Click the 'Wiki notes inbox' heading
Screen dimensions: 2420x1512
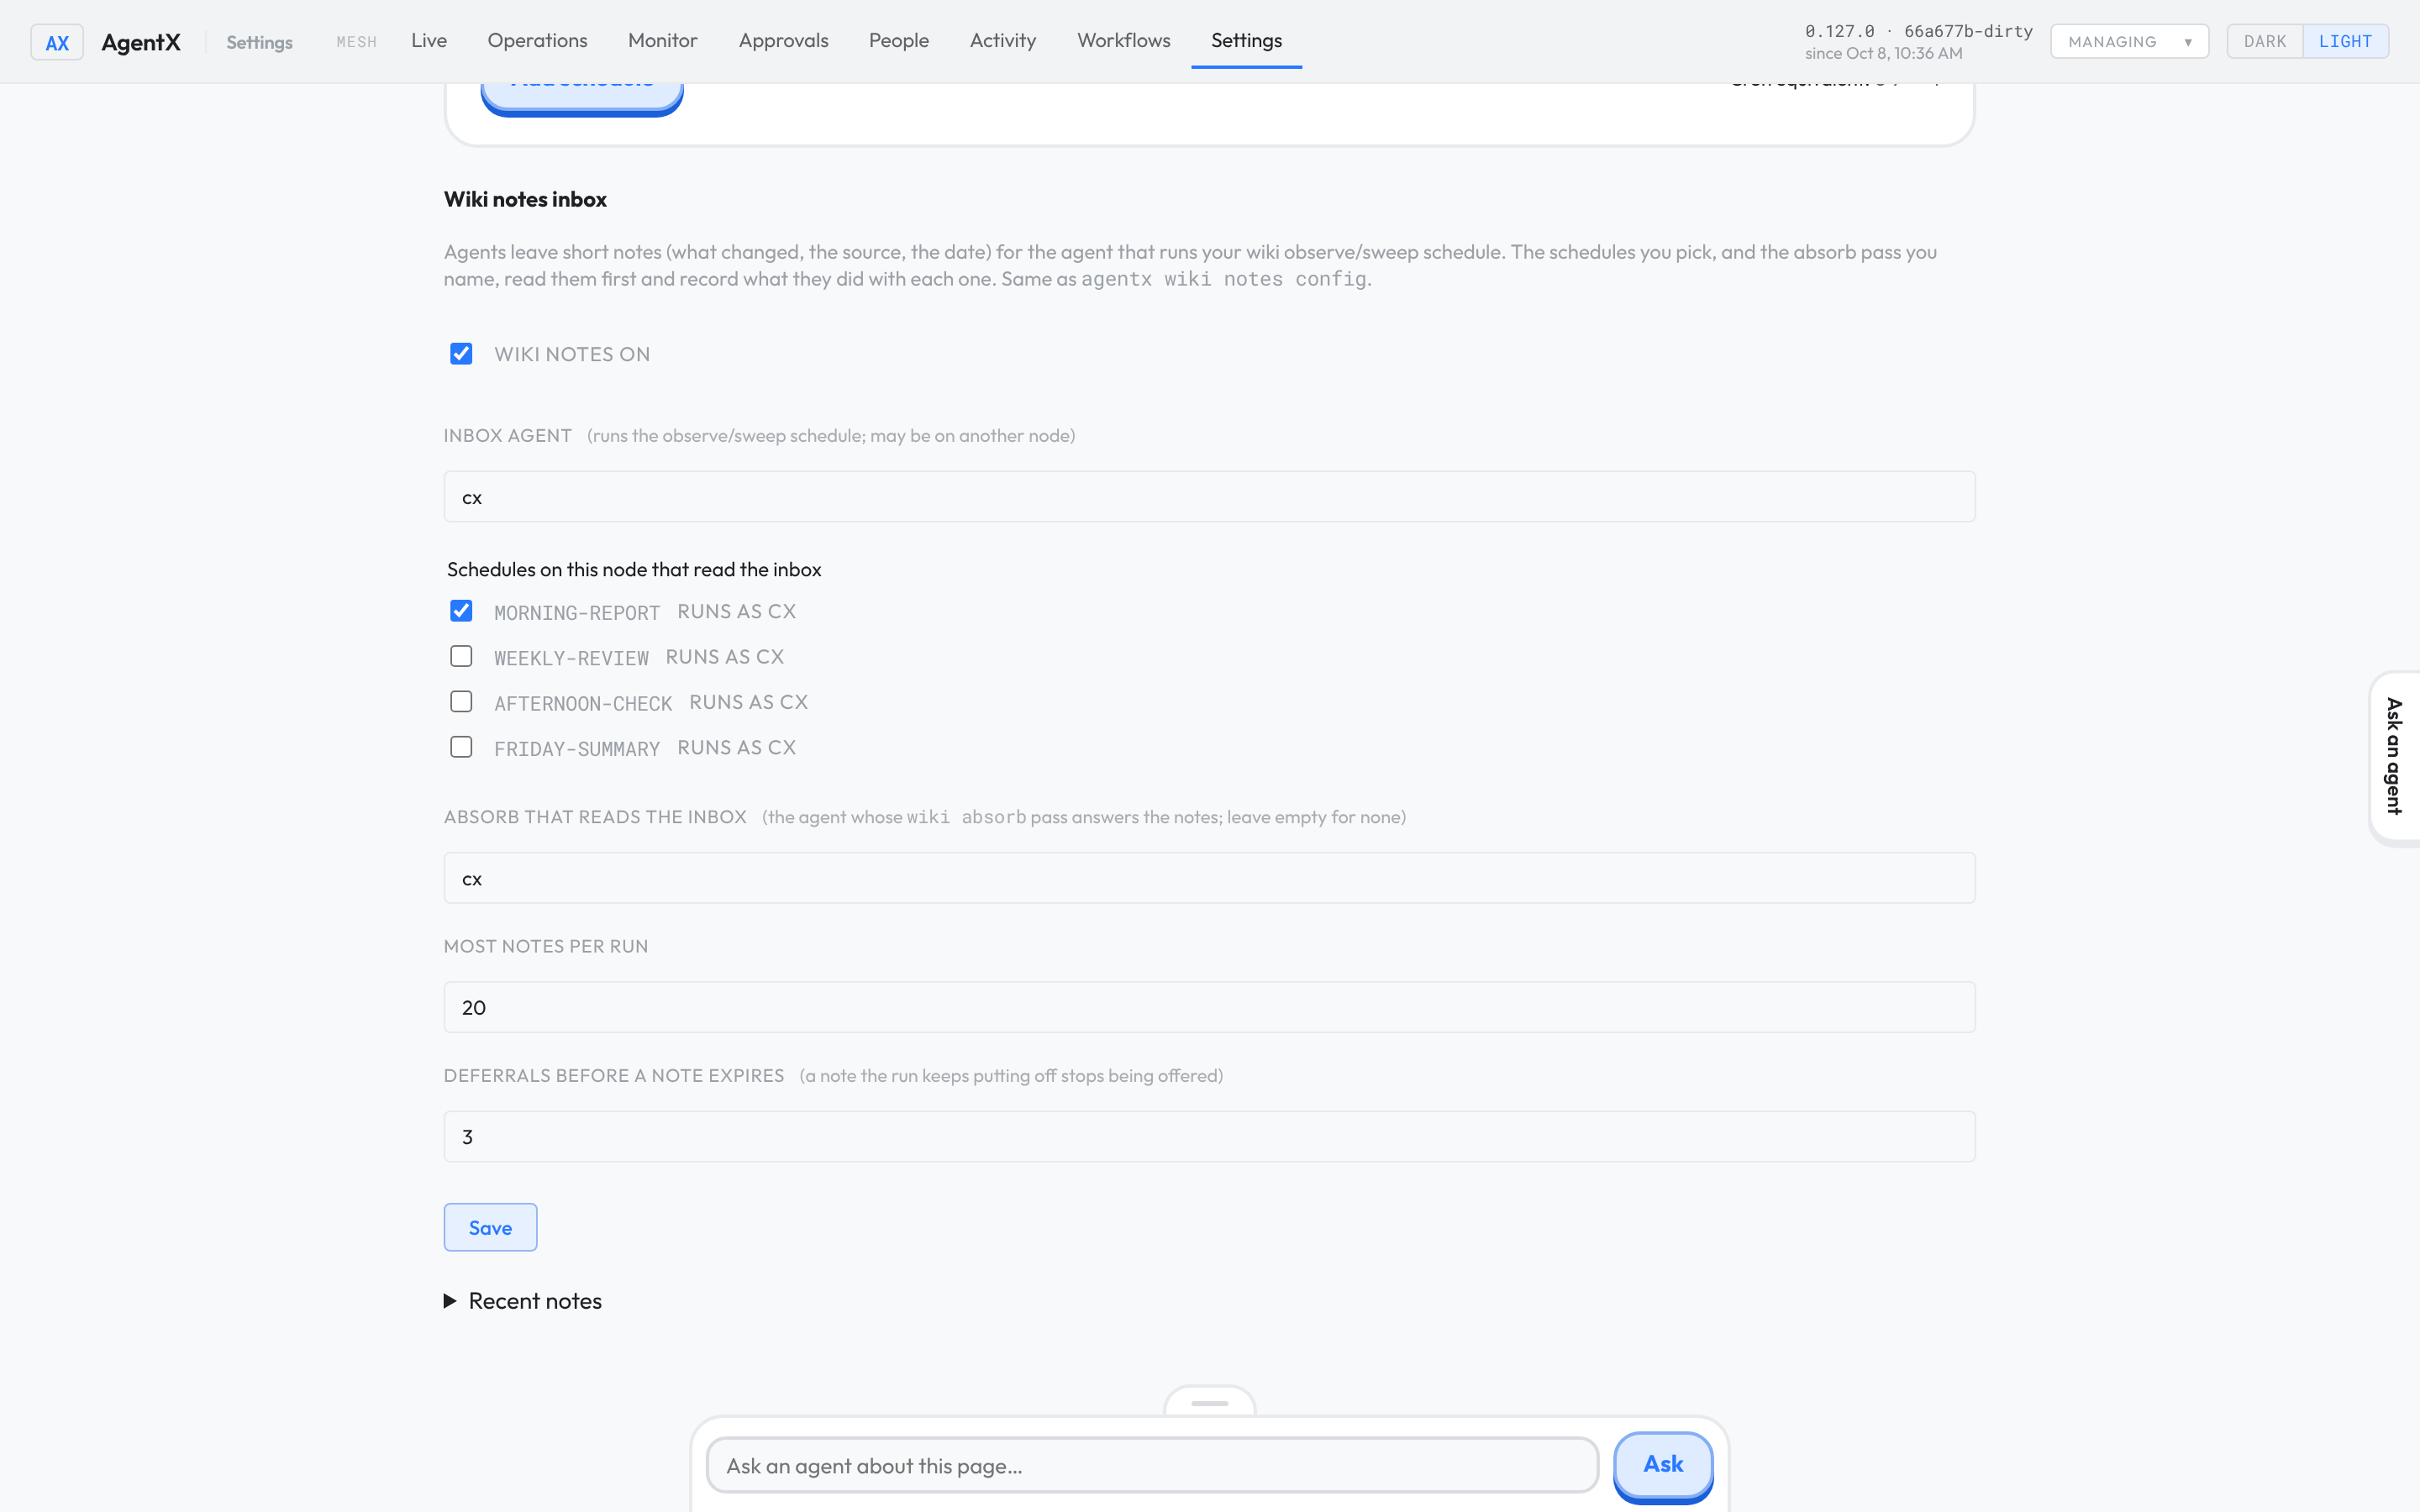[x=525, y=199]
